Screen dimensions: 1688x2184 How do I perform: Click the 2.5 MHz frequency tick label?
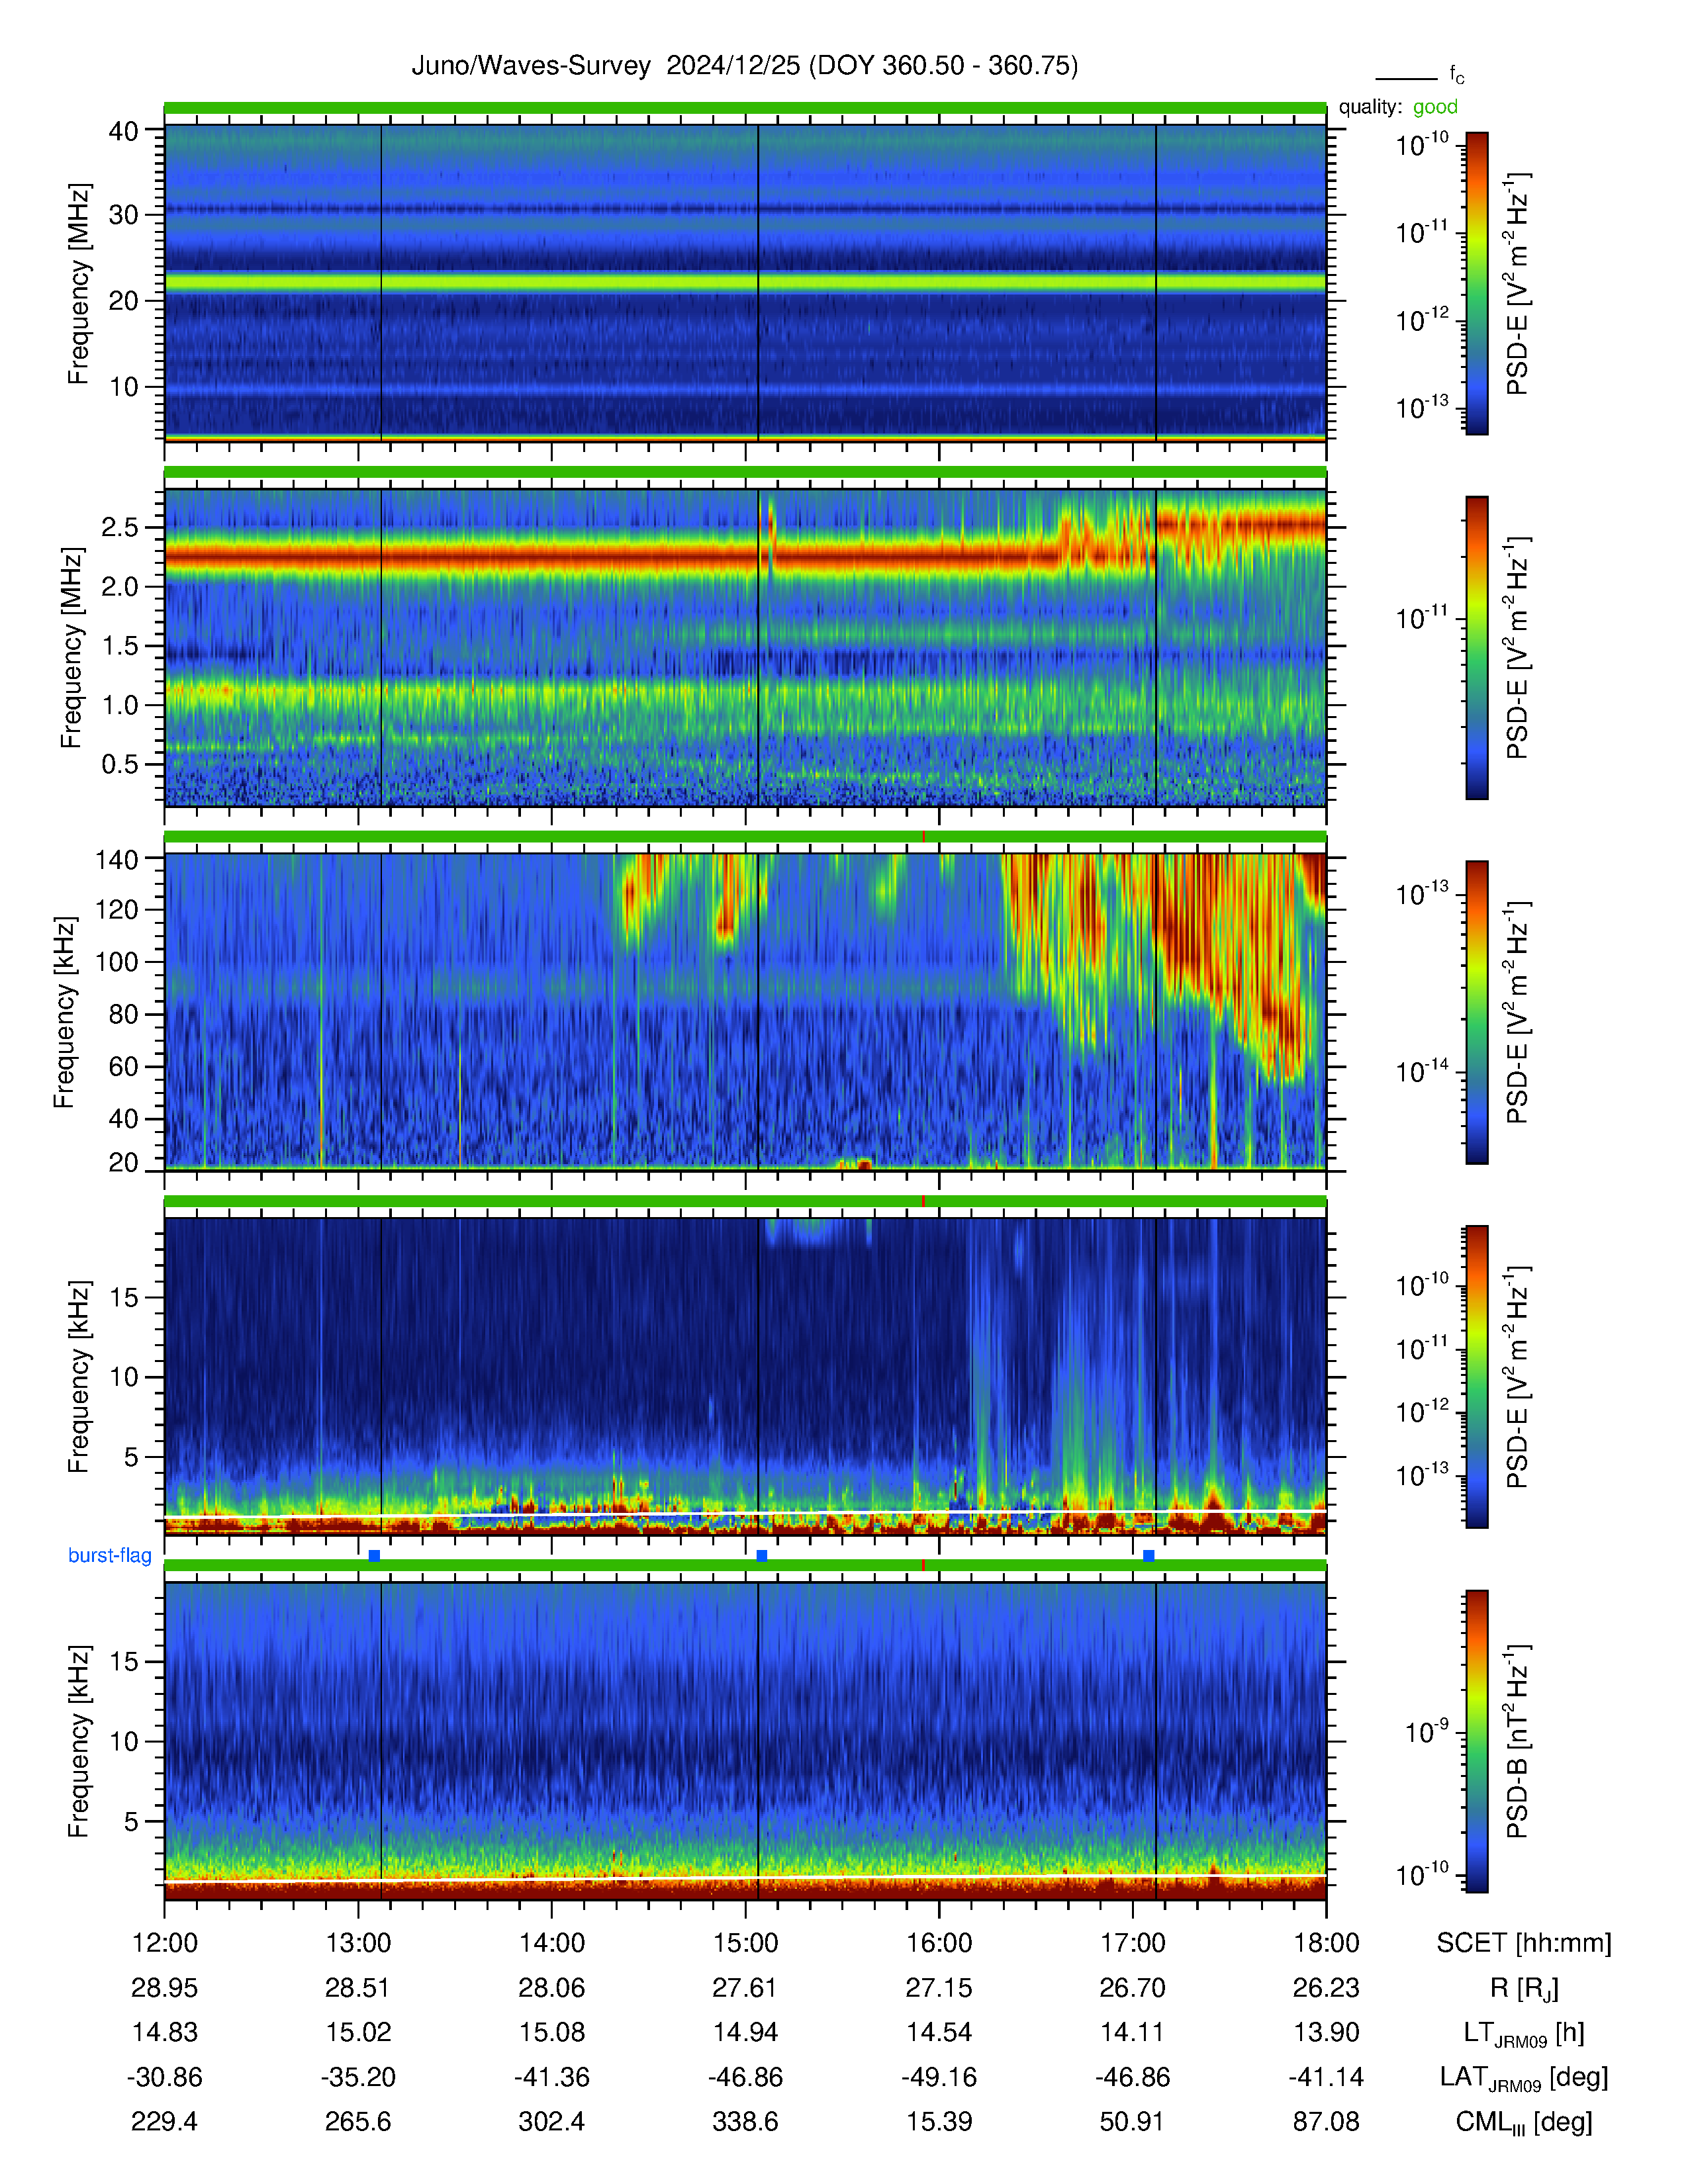coord(119,528)
